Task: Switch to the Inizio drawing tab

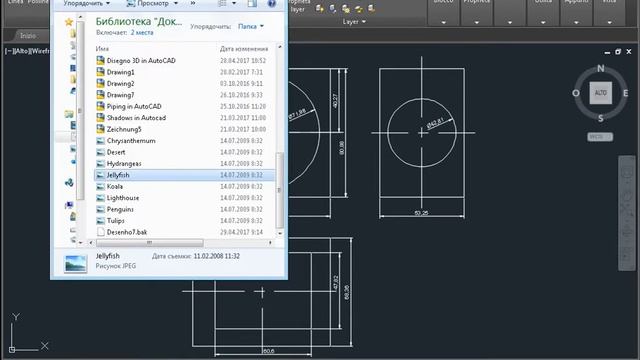Action: [x=28, y=36]
